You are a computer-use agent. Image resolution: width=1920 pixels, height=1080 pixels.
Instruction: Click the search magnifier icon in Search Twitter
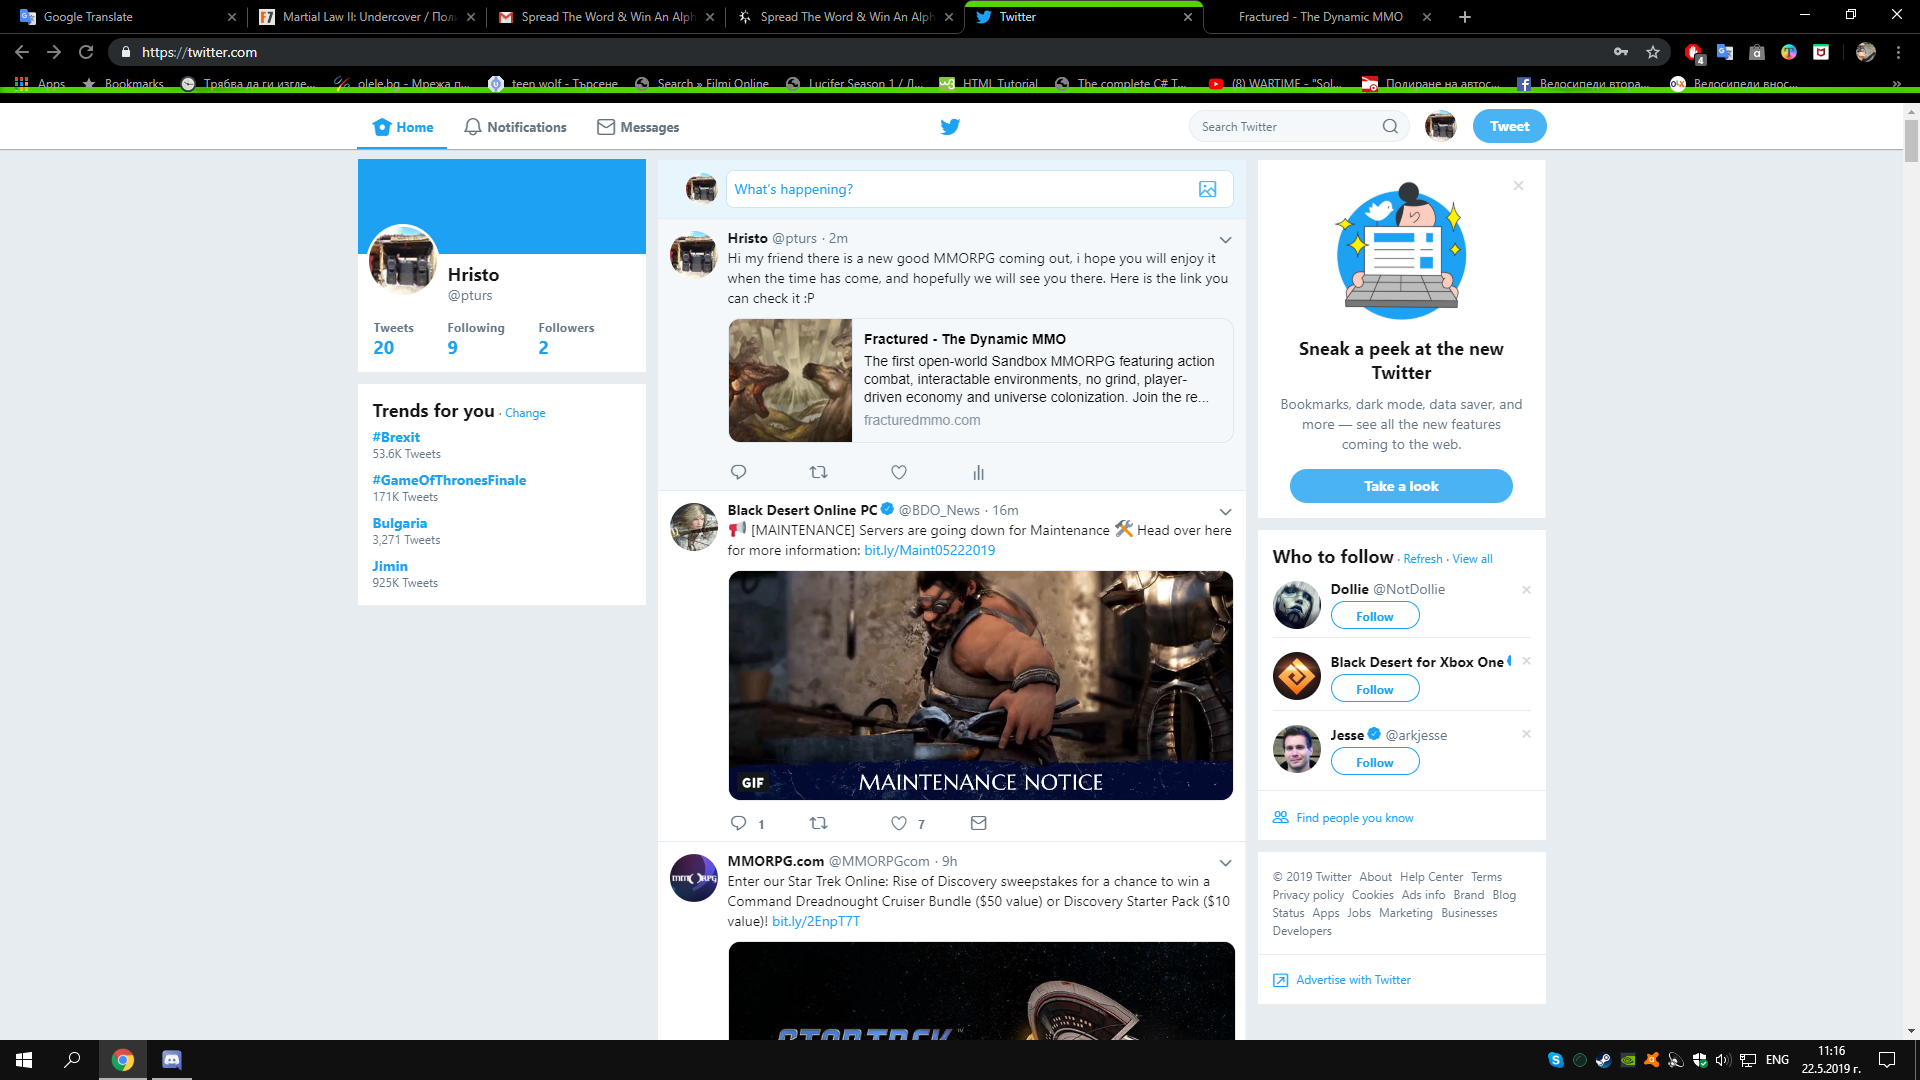(1390, 126)
